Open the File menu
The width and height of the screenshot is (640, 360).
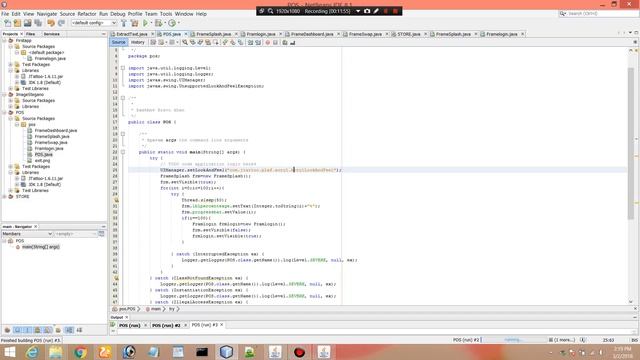5,14
